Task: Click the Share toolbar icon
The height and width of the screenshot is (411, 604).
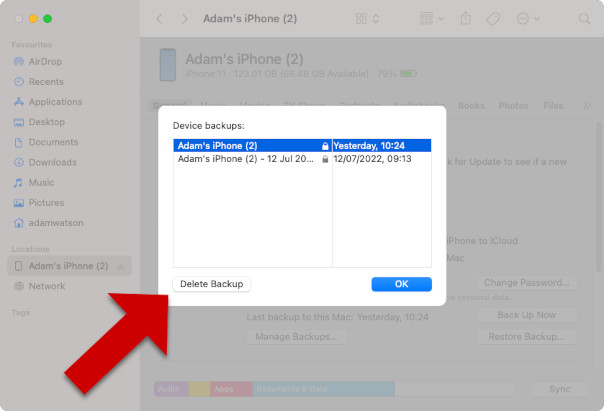Action: [466, 18]
